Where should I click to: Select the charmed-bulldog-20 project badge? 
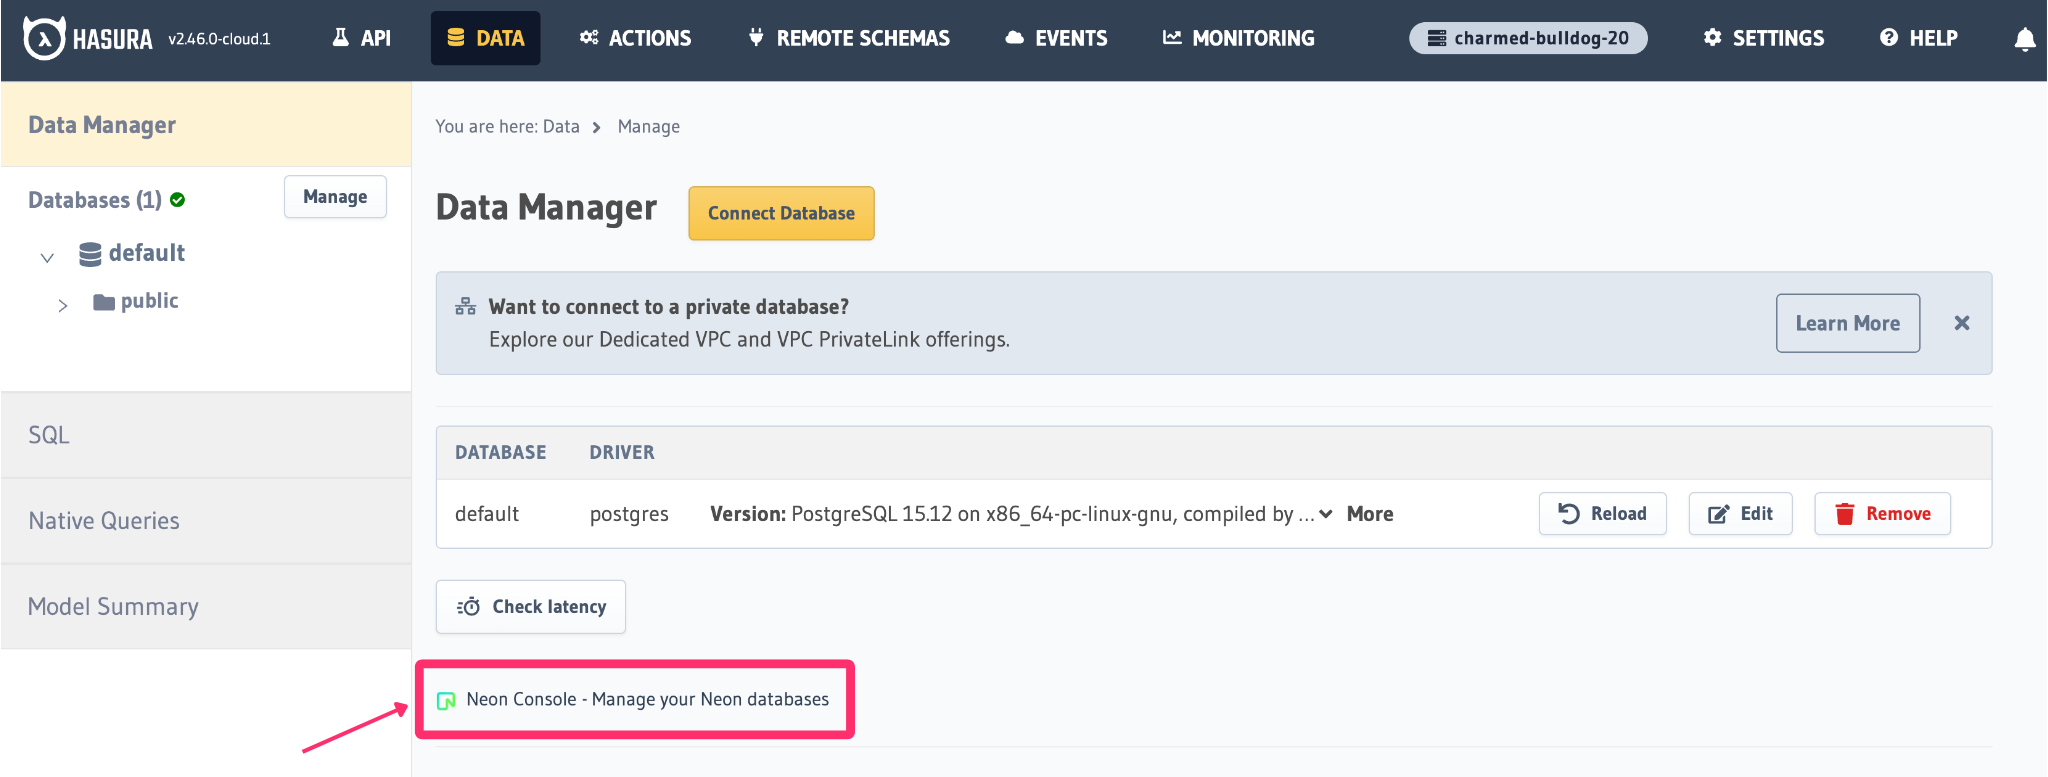coord(1528,39)
